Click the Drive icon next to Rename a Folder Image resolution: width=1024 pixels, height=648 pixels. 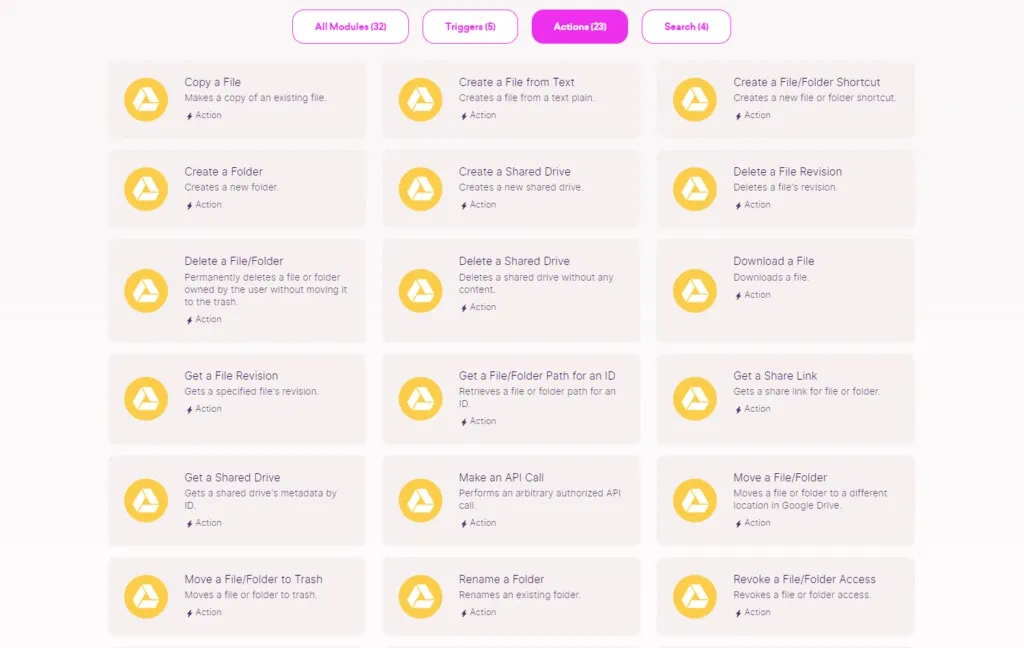[421, 596]
